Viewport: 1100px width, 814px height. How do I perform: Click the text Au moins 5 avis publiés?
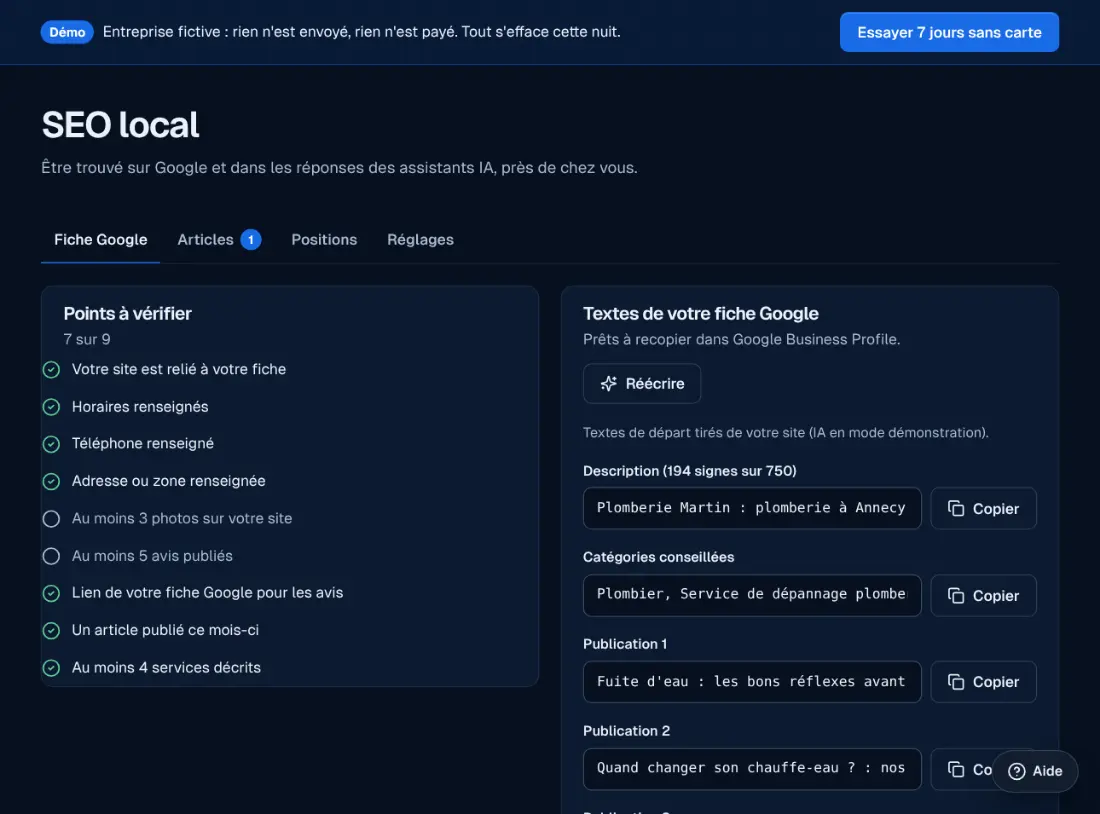tap(152, 556)
